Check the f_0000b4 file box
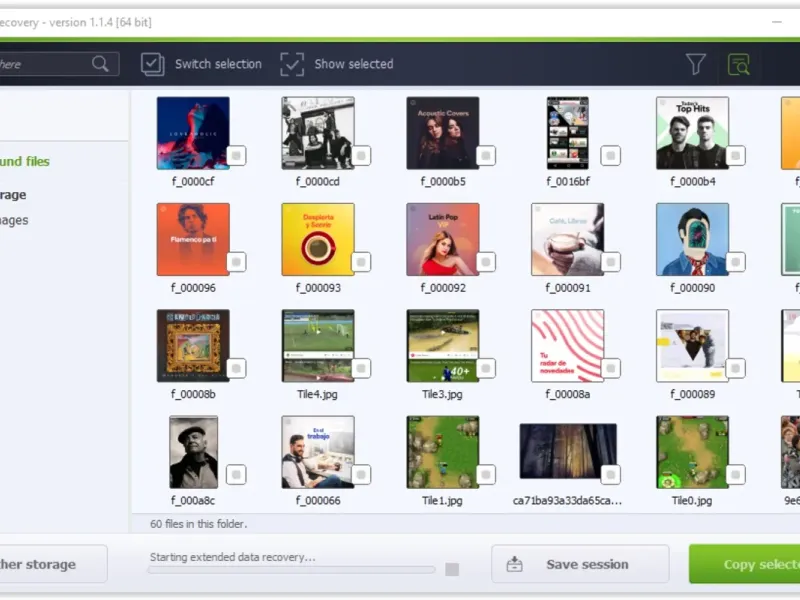 coord(735,156)
